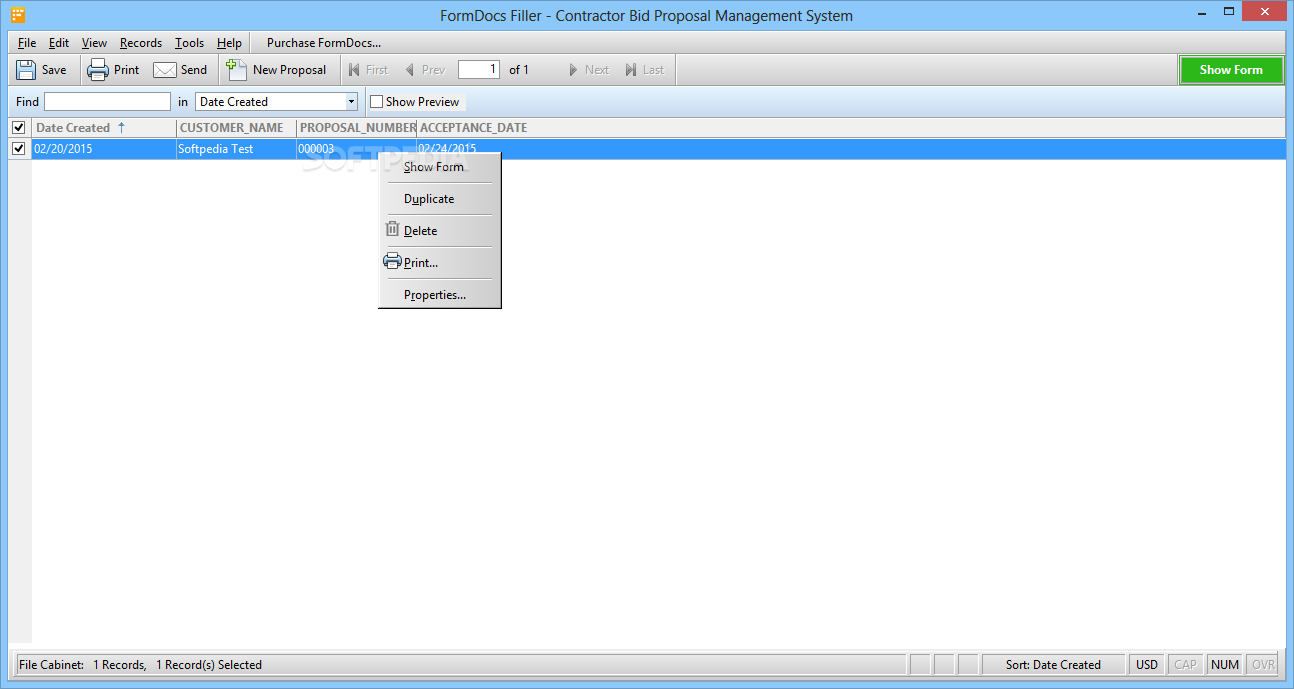The width and height of the screenshot is (1294, 689).
Task: Click the NUM status bar indicator
Action: pos(1225,665)
